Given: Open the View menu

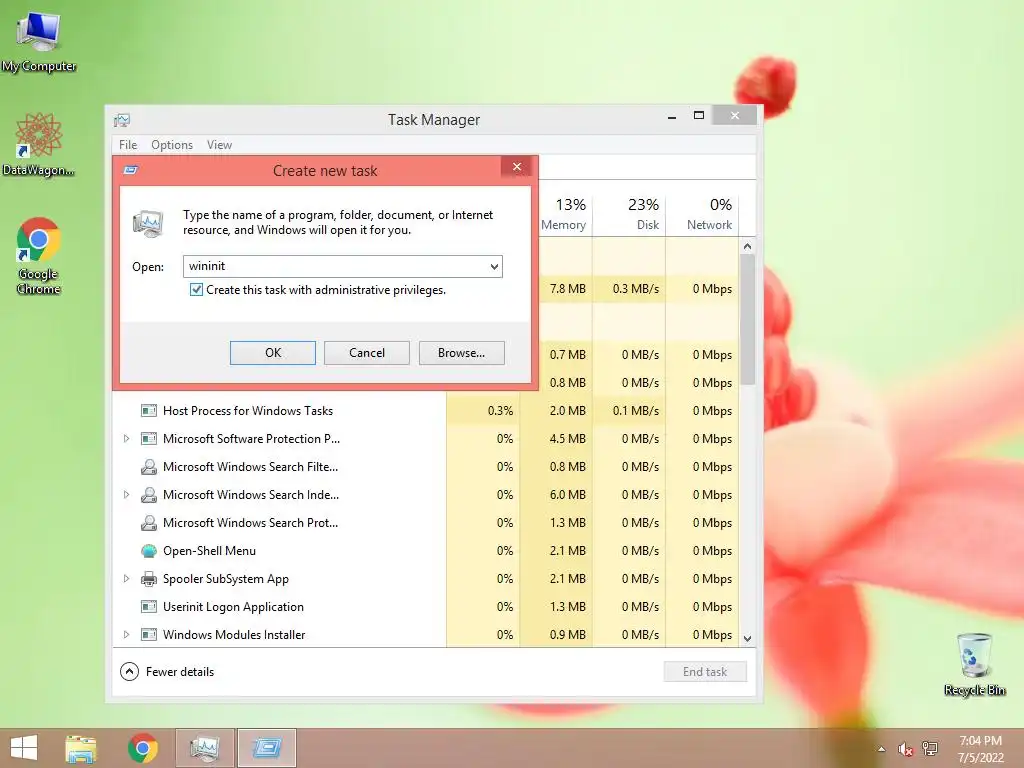Looking at the screenshot, I should click(219, 145).
